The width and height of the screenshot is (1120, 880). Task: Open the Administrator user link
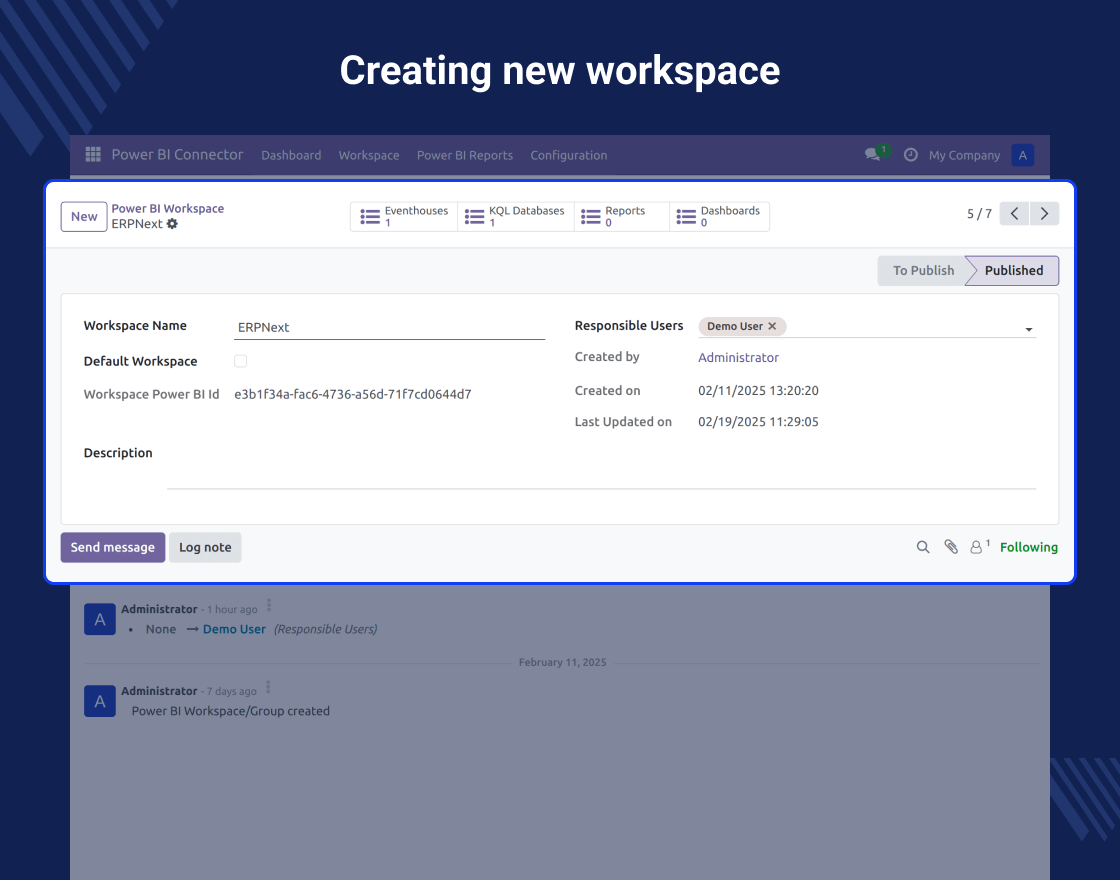pos(738,357)
